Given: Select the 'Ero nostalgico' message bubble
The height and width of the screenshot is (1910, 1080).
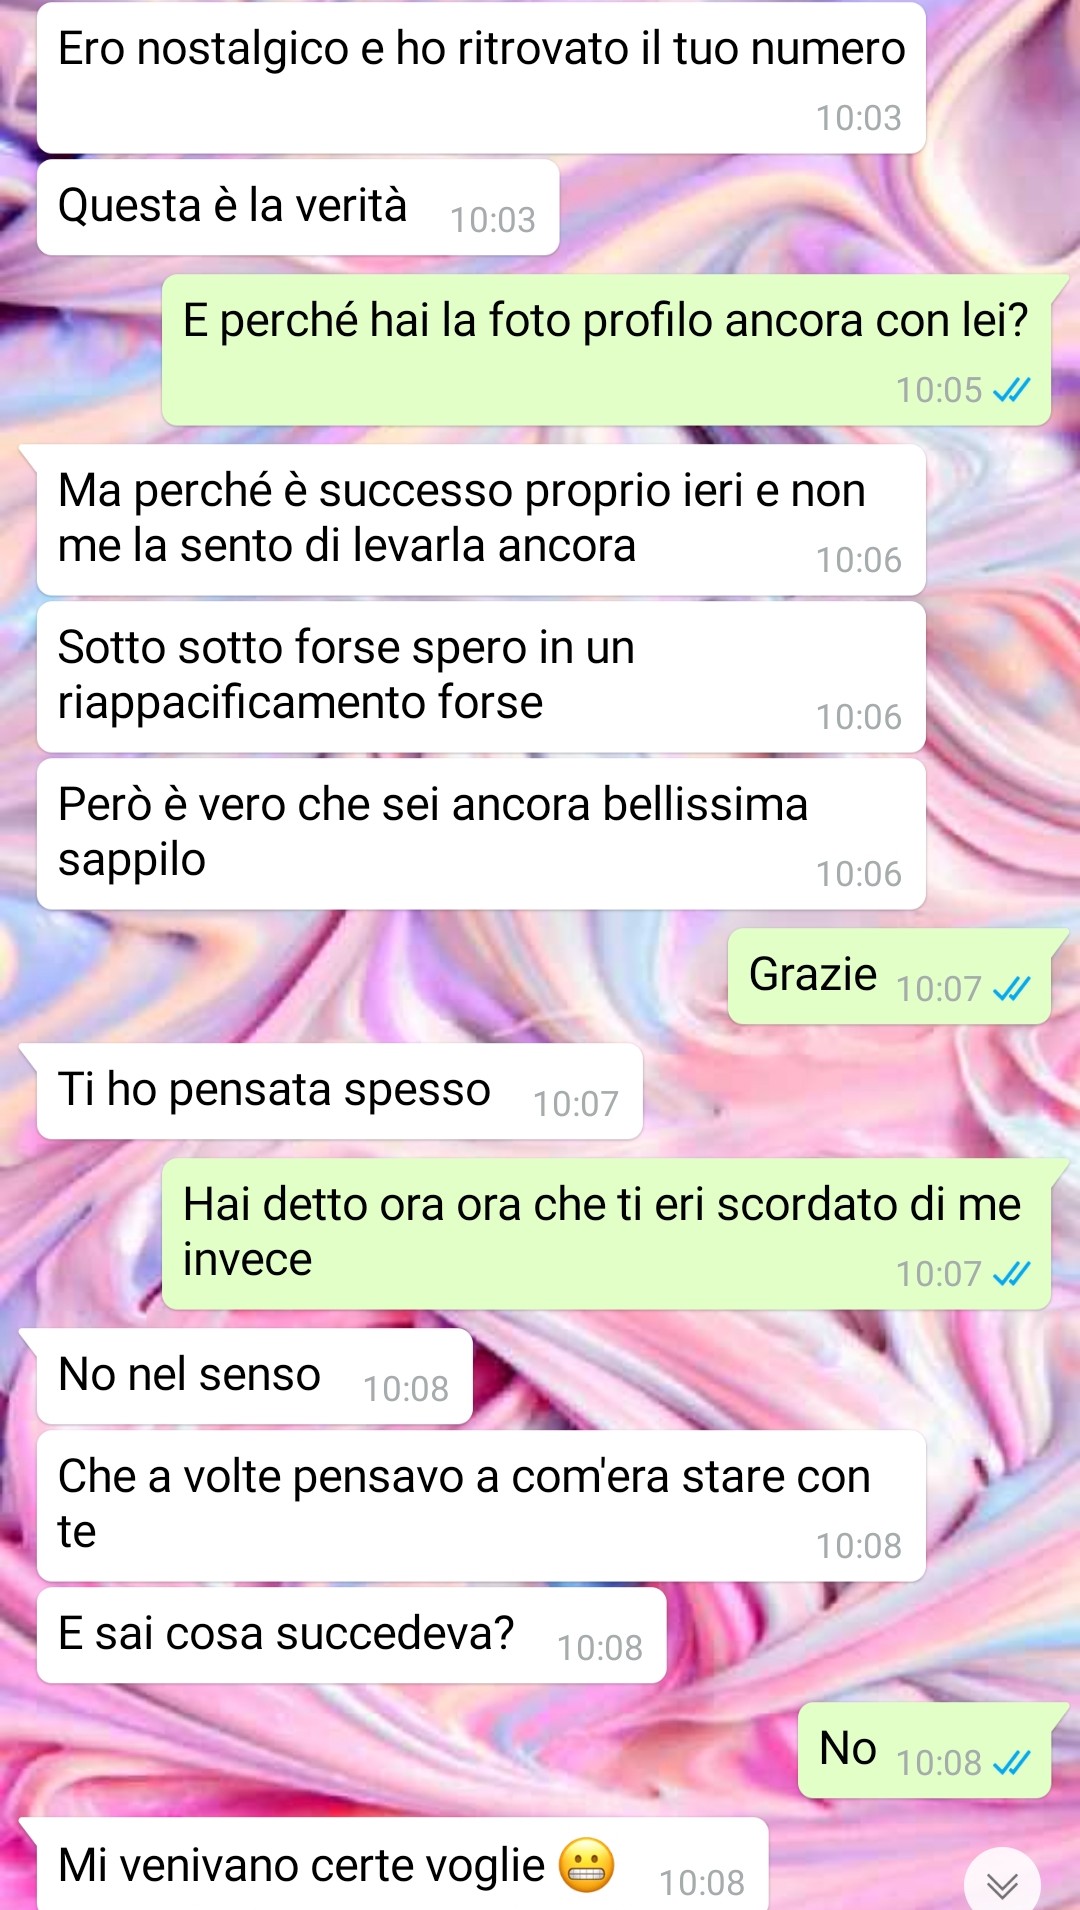Looking at the screenshot, I should [x=481, y=78].
